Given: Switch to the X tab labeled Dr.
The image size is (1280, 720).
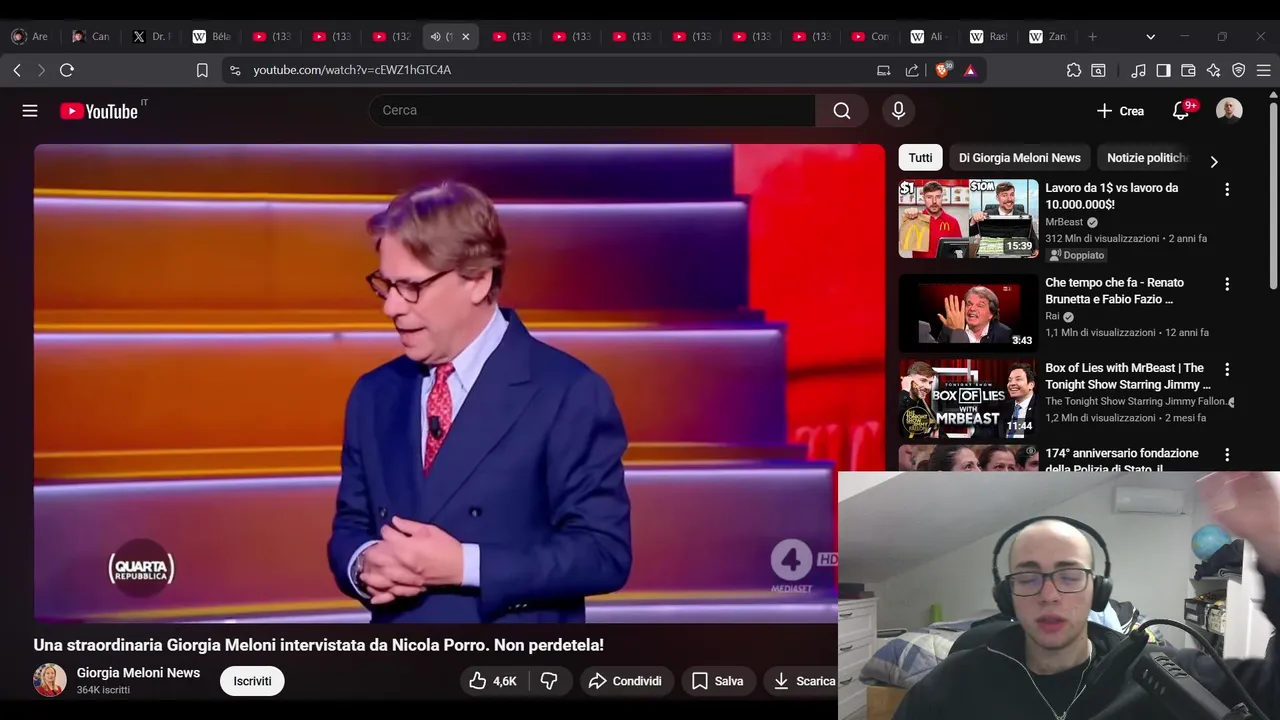Looking at the screenshot, I should (x=152, y=37).
